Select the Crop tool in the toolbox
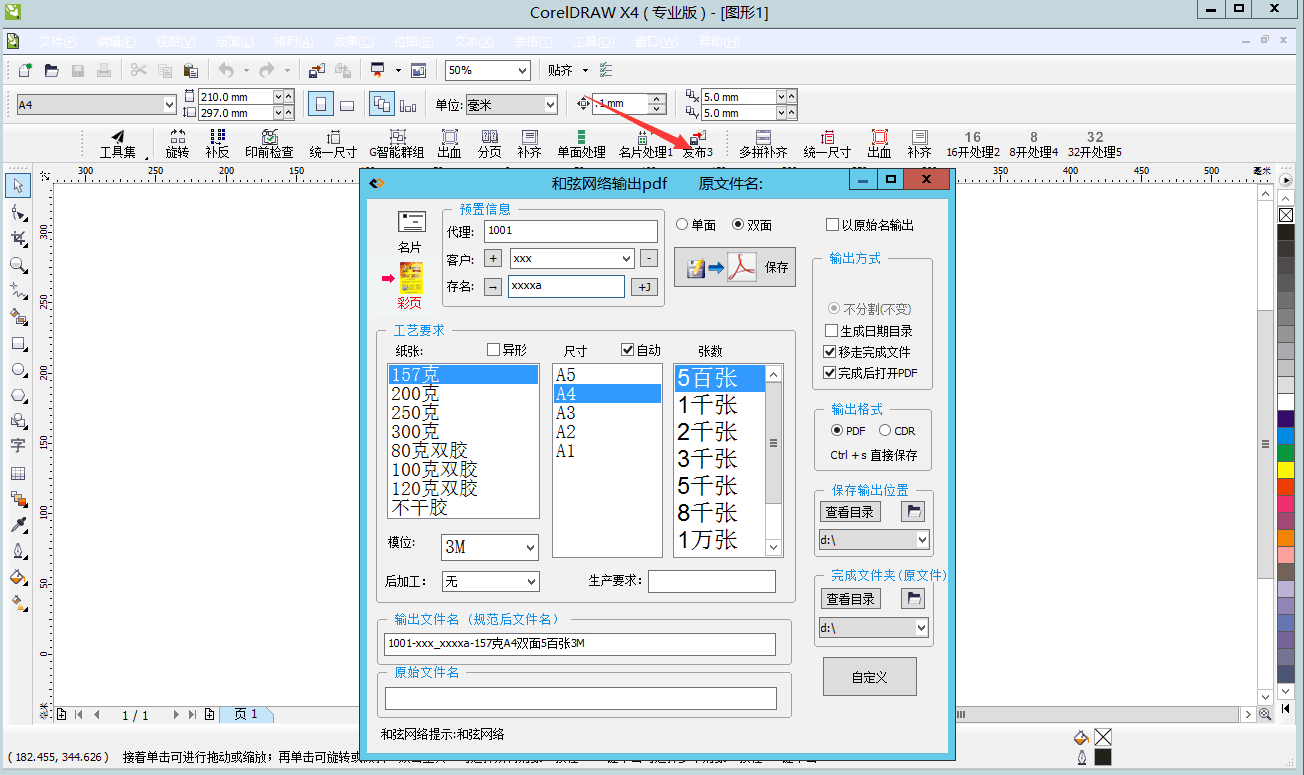 click(18, 238)
